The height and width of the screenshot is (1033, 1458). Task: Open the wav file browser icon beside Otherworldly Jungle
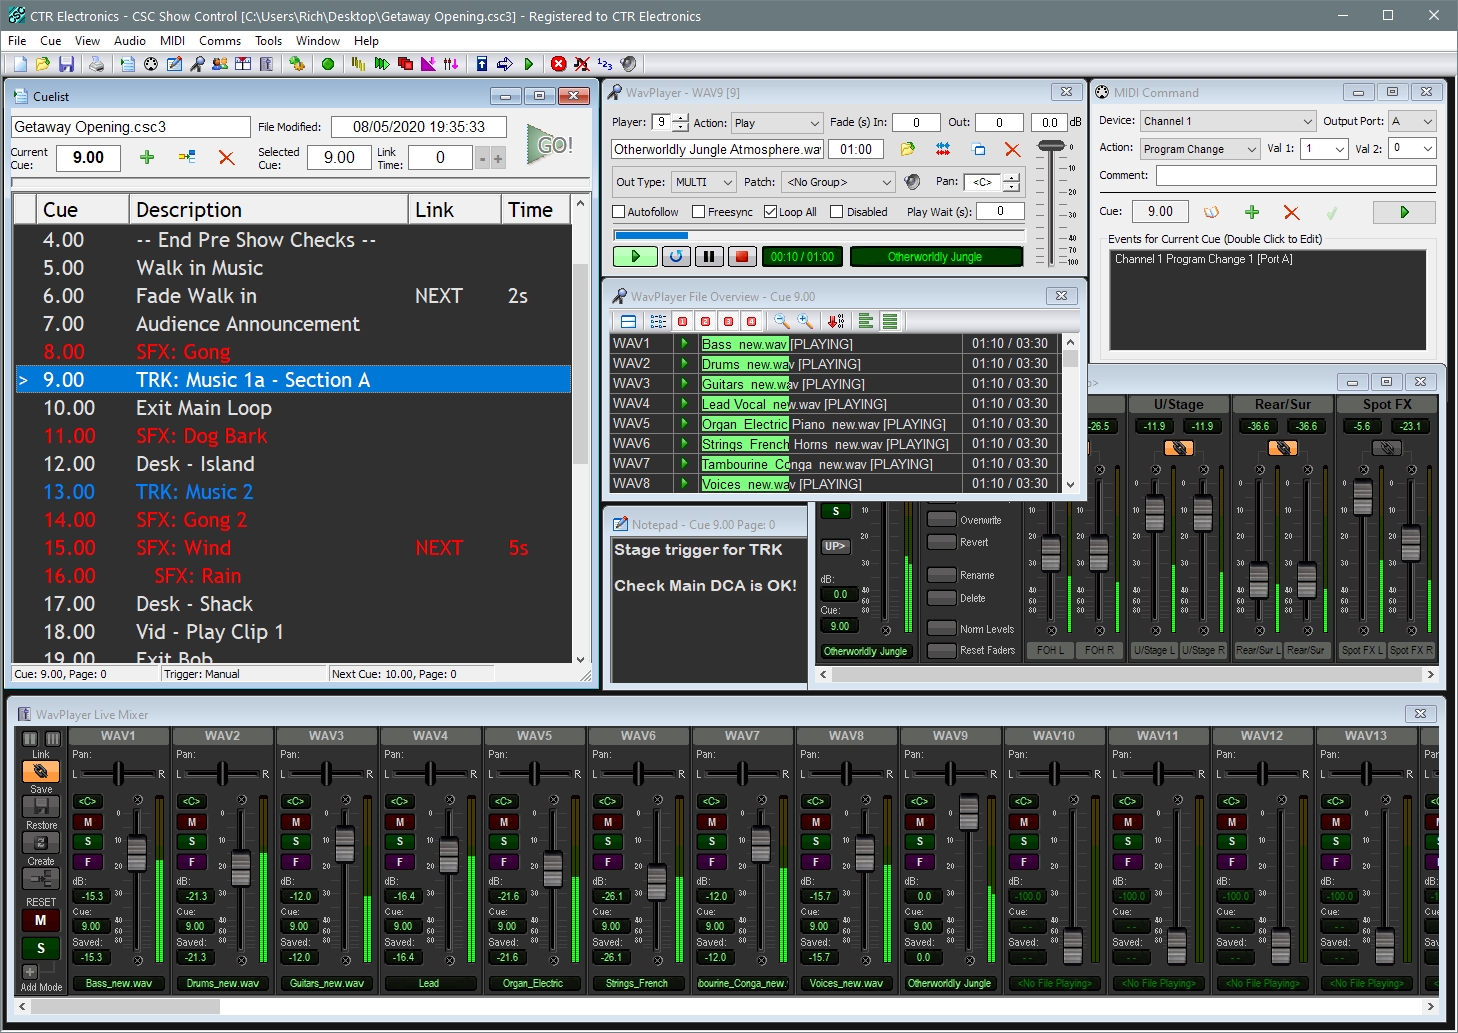[907, 148]
